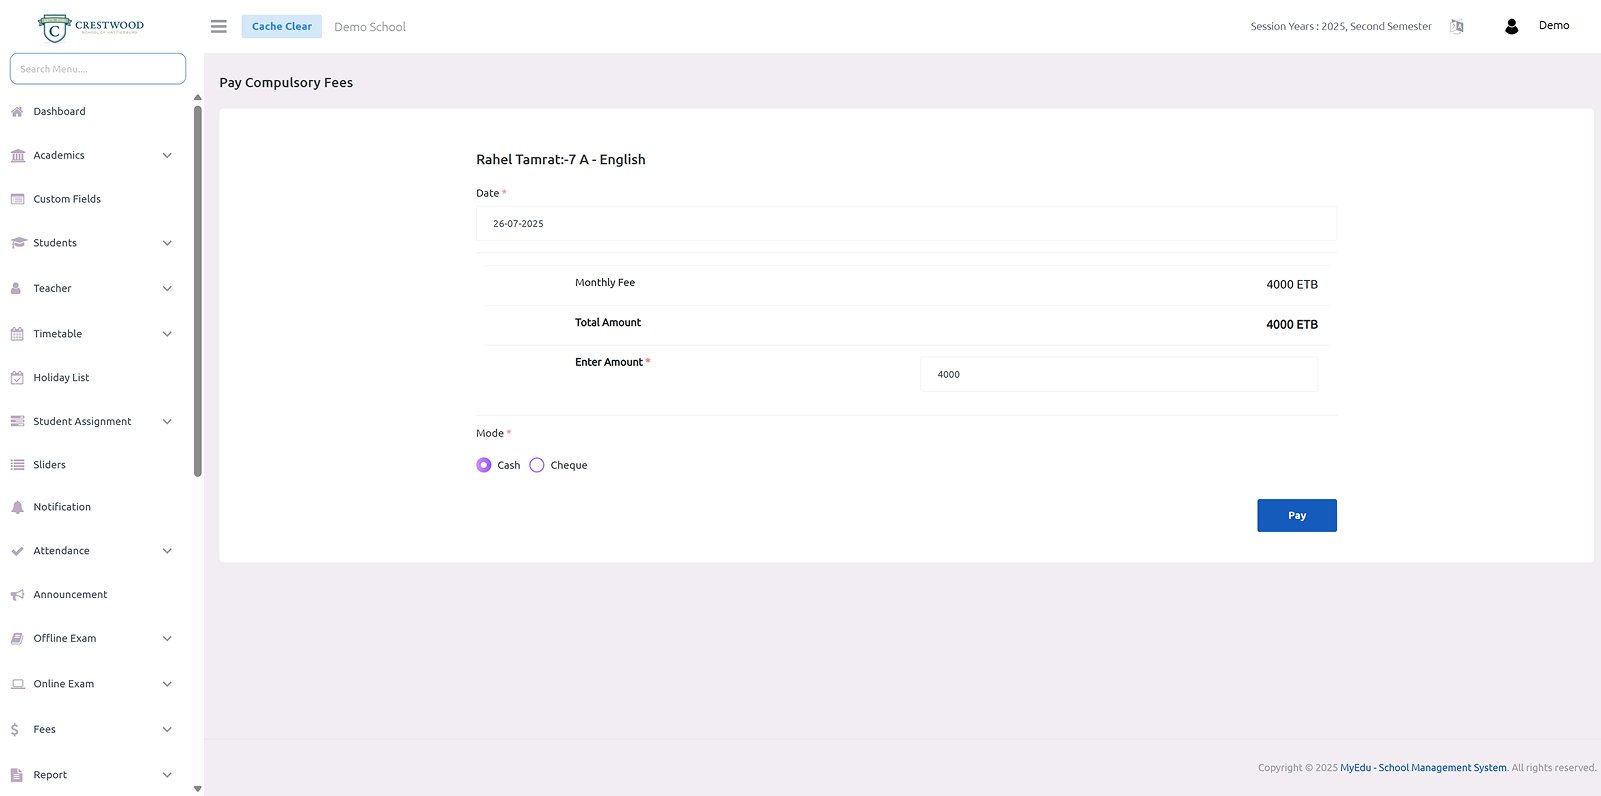Click the hamburger menu toggle icon

coord(218,27)
